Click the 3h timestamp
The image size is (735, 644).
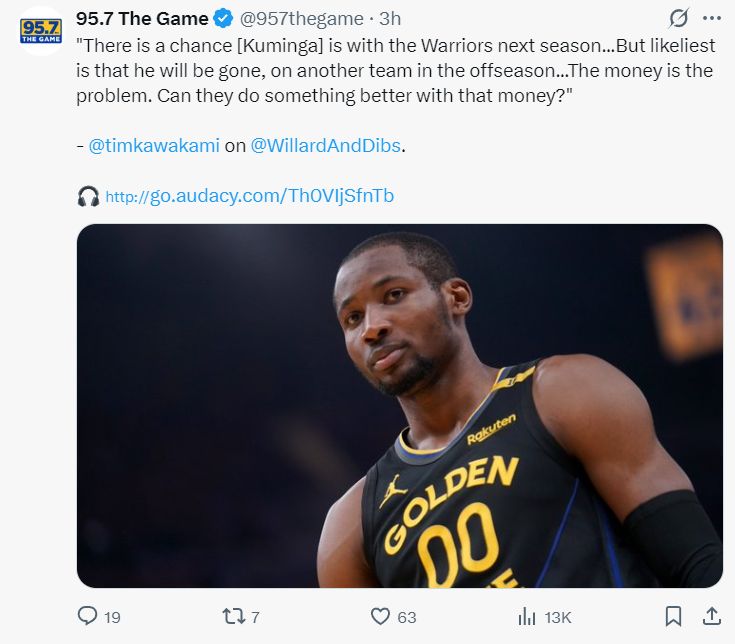click(390, 19)
